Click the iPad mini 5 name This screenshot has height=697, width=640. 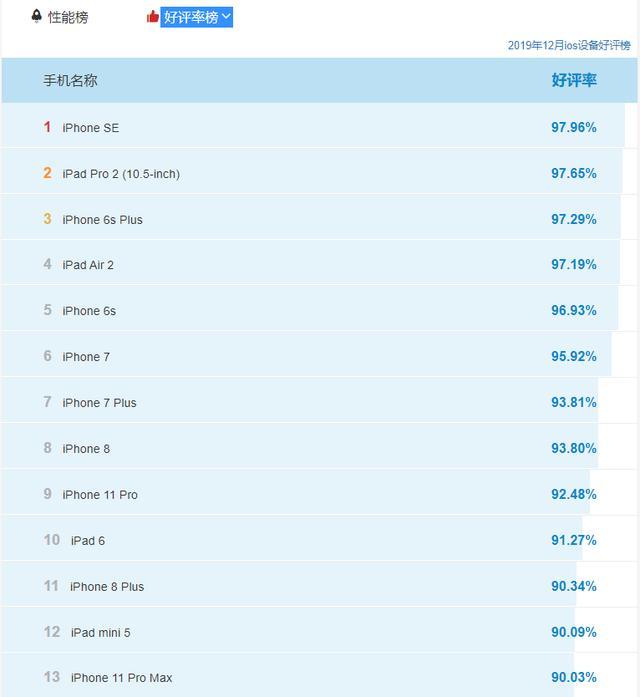tap(100, 633)
